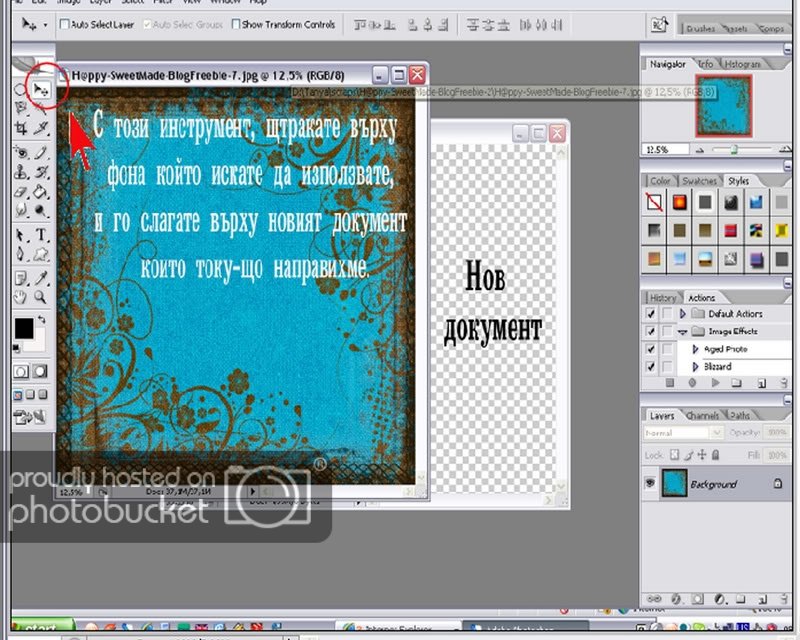Viewport: 800px width, 640px height.
Task: Toggle Blizzard action checkmark
Action: (x=651, y=366)
